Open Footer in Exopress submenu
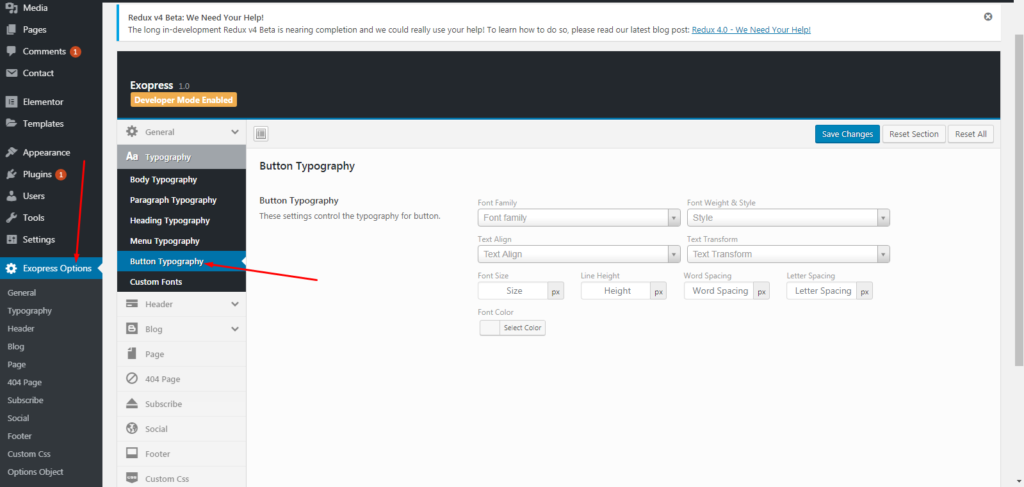Image resolution: width=1024 pixels, height=487 pixels. tap(20, 435)
